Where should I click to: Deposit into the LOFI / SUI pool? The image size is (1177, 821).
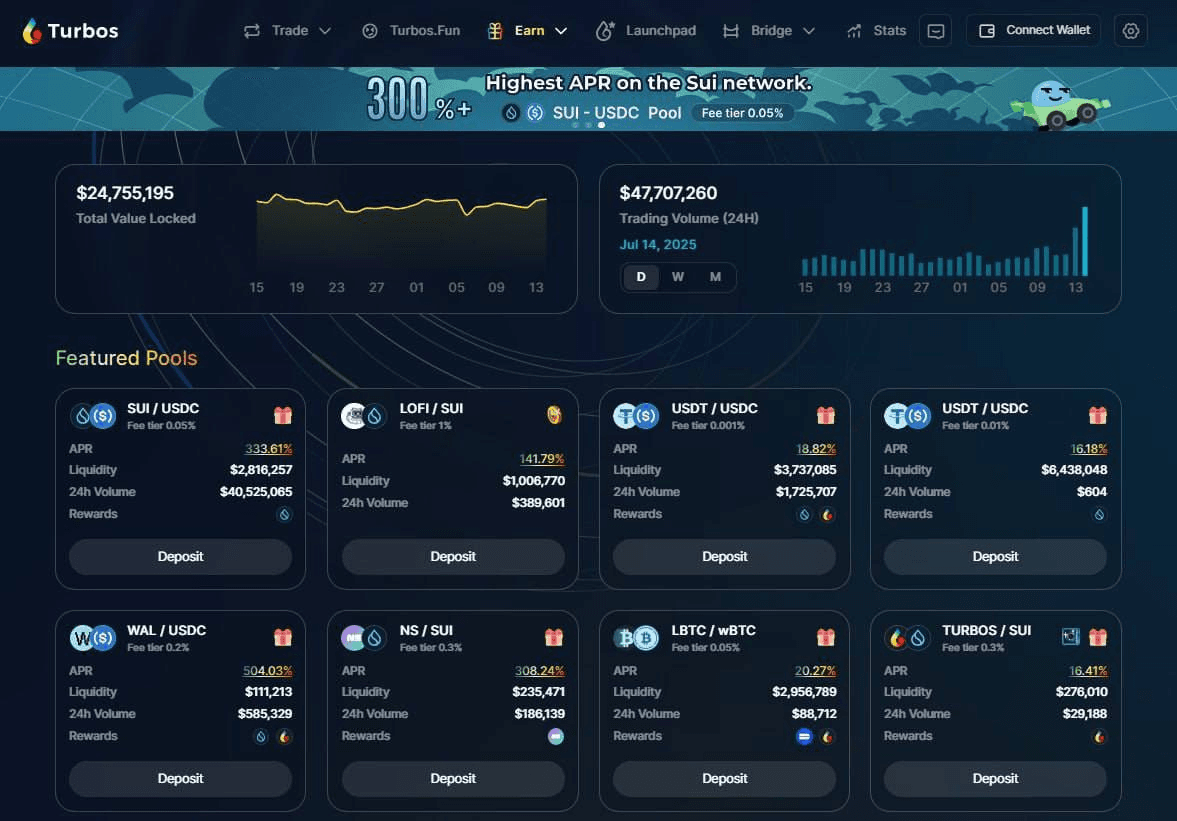[453, 557]
